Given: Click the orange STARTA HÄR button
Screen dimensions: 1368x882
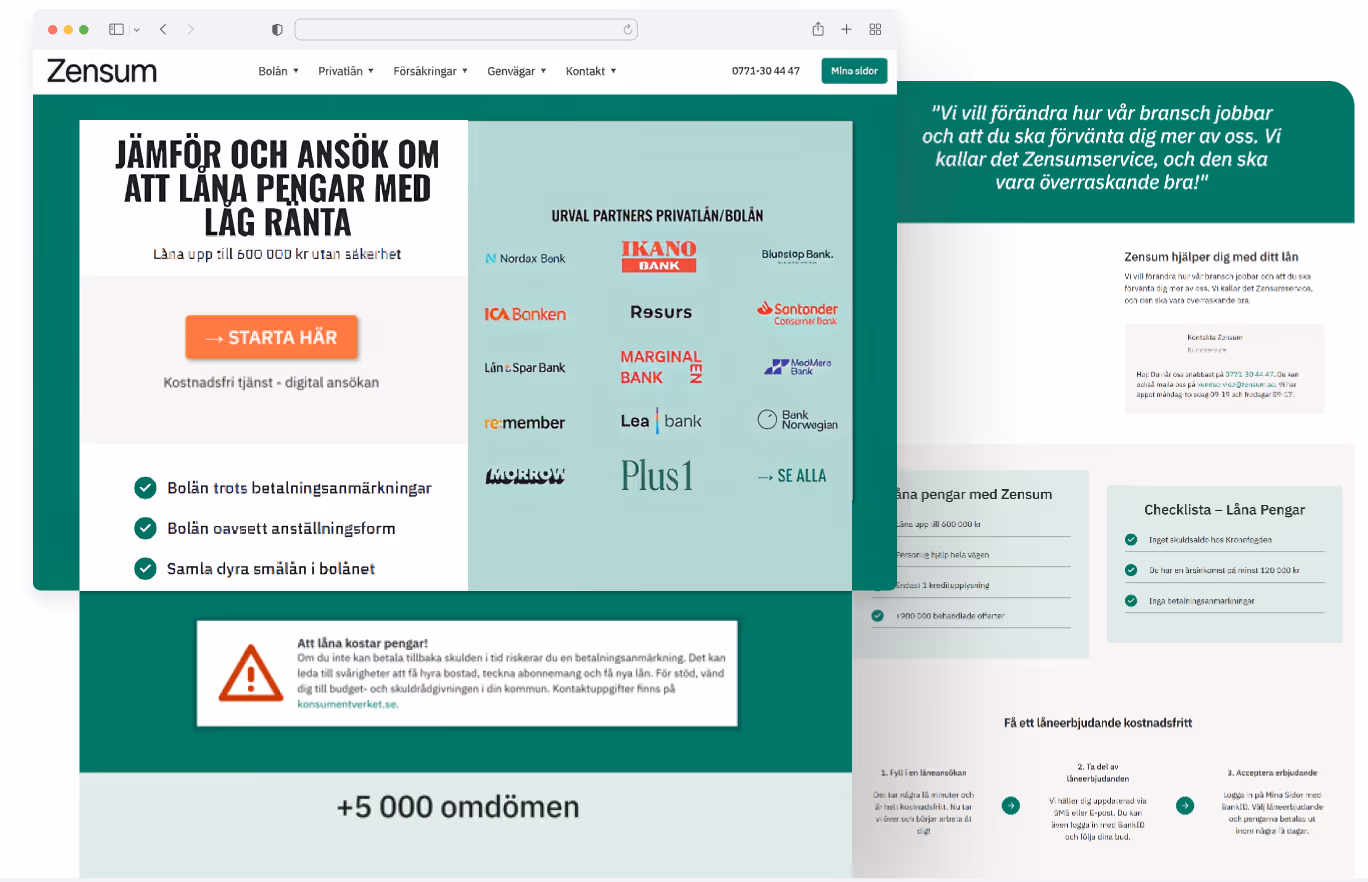Looking at the screenshot, I should (271, 337).
